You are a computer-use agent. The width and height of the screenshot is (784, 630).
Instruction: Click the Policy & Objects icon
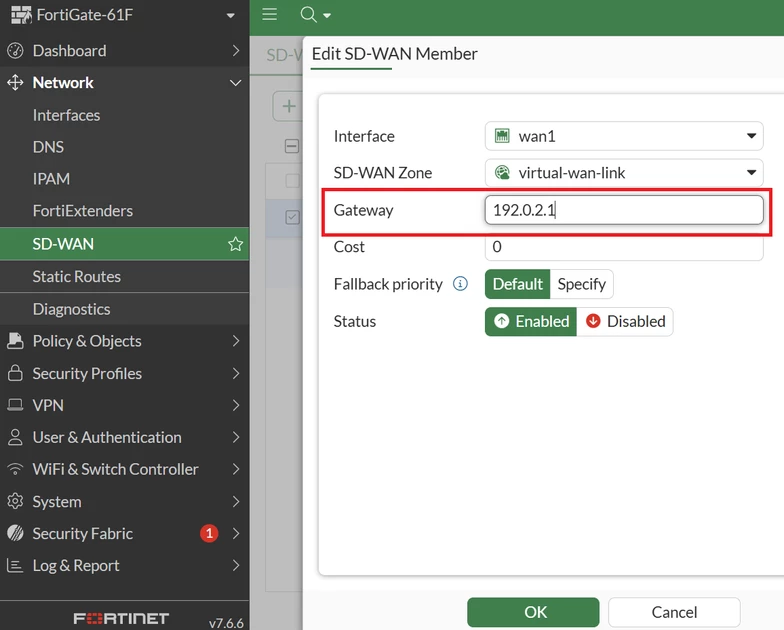click(16, 341)
